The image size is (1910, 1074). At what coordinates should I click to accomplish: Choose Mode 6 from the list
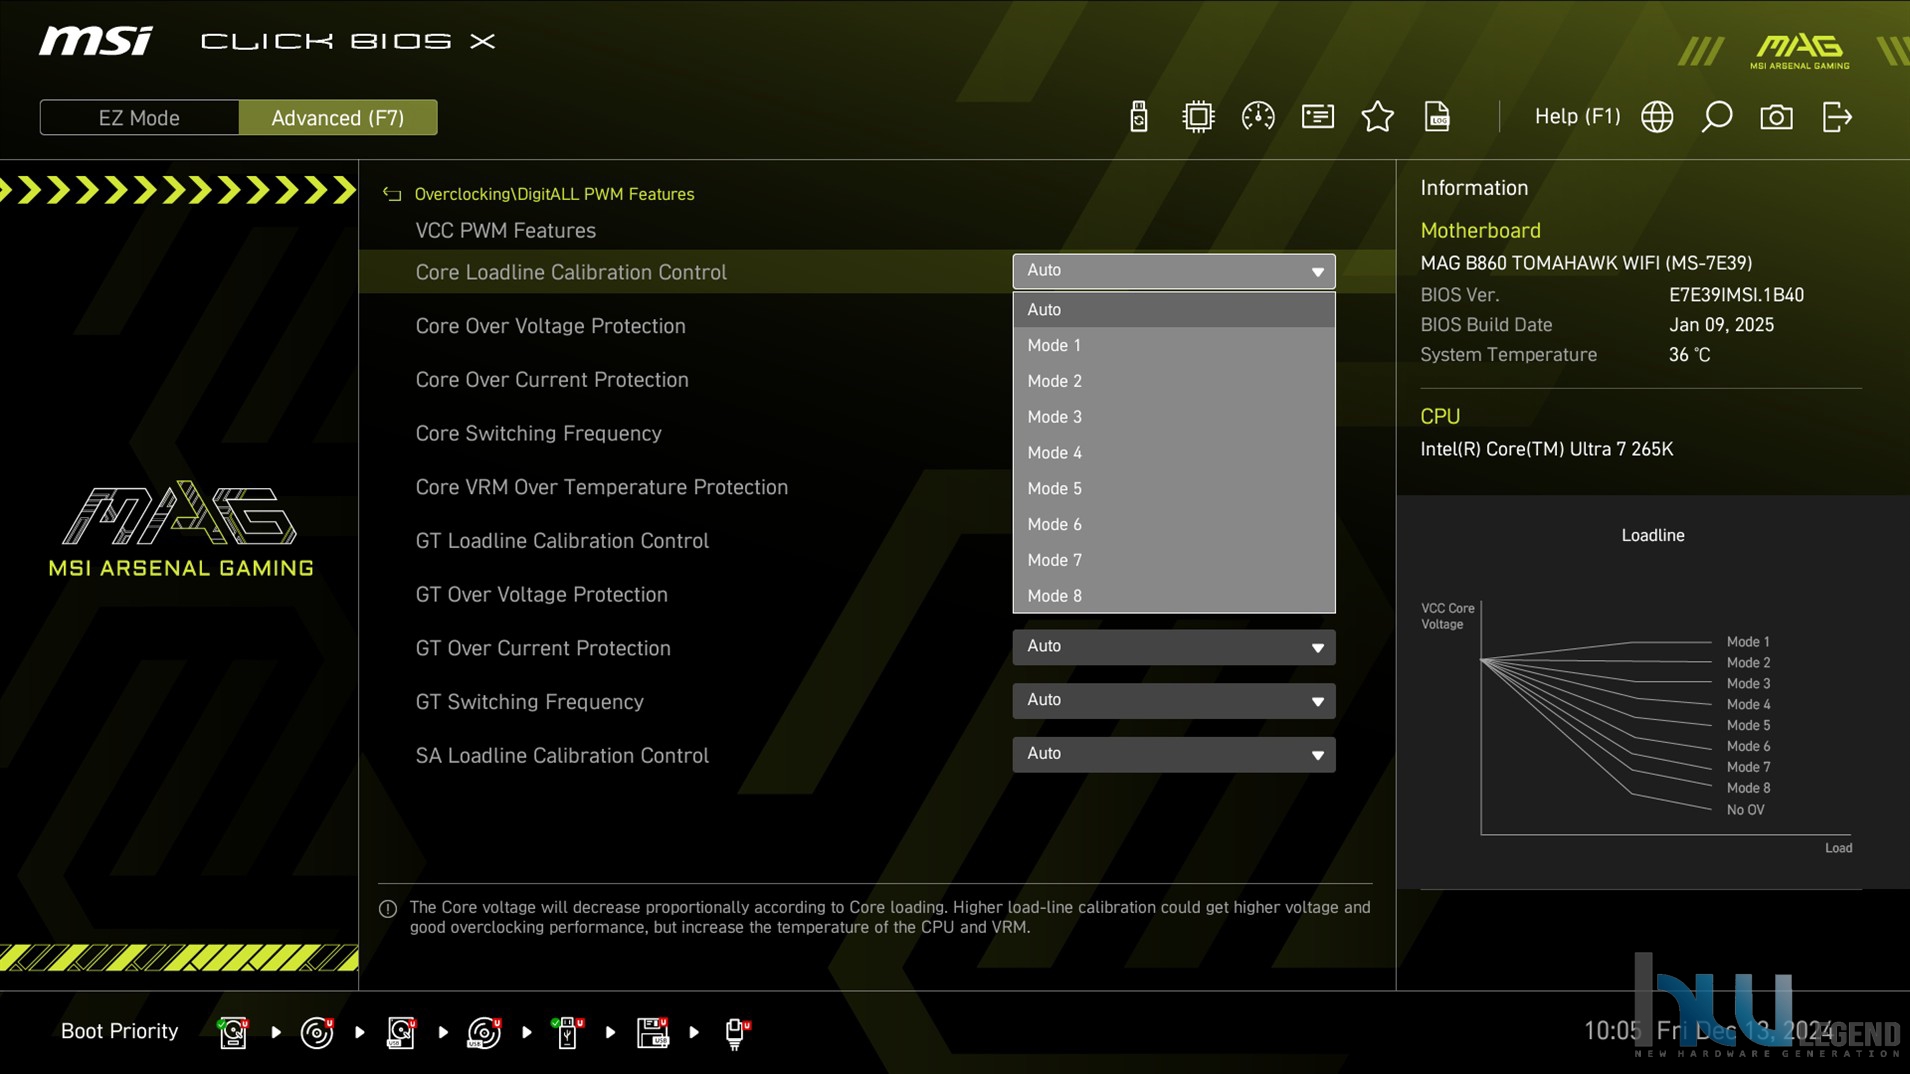(1174, 525)
